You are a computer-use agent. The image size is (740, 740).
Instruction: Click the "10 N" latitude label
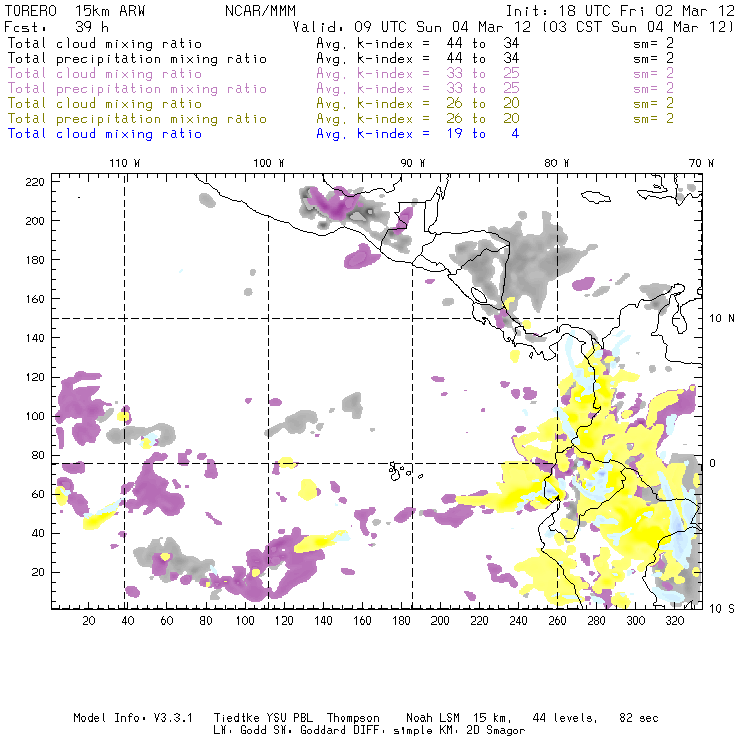pos(722,319)
